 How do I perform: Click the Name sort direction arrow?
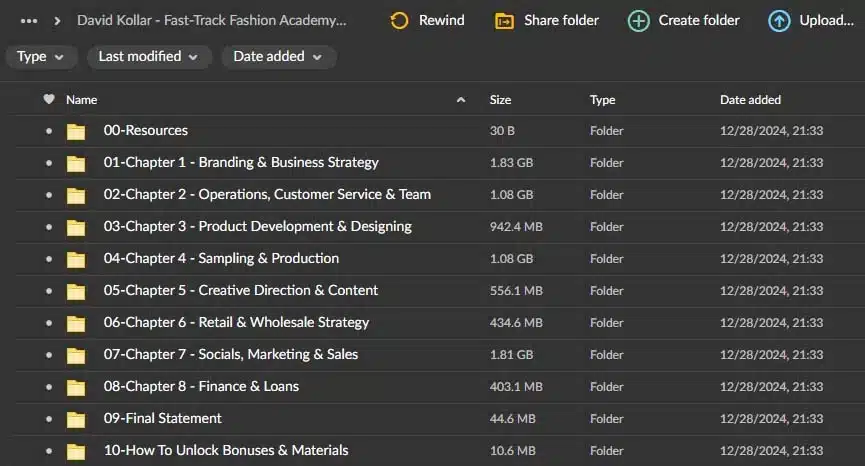461,100
